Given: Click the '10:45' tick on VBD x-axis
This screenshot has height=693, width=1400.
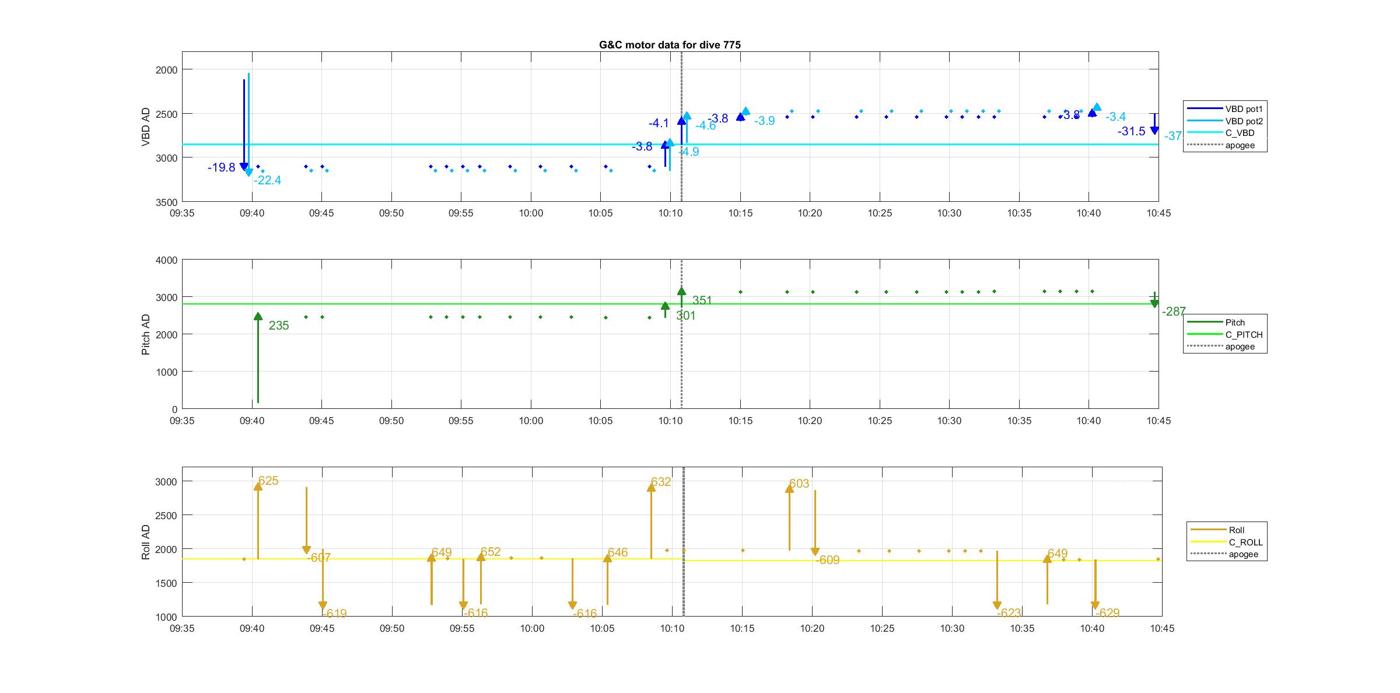Looking at the screenshot, I should [x=1159, y=213].
